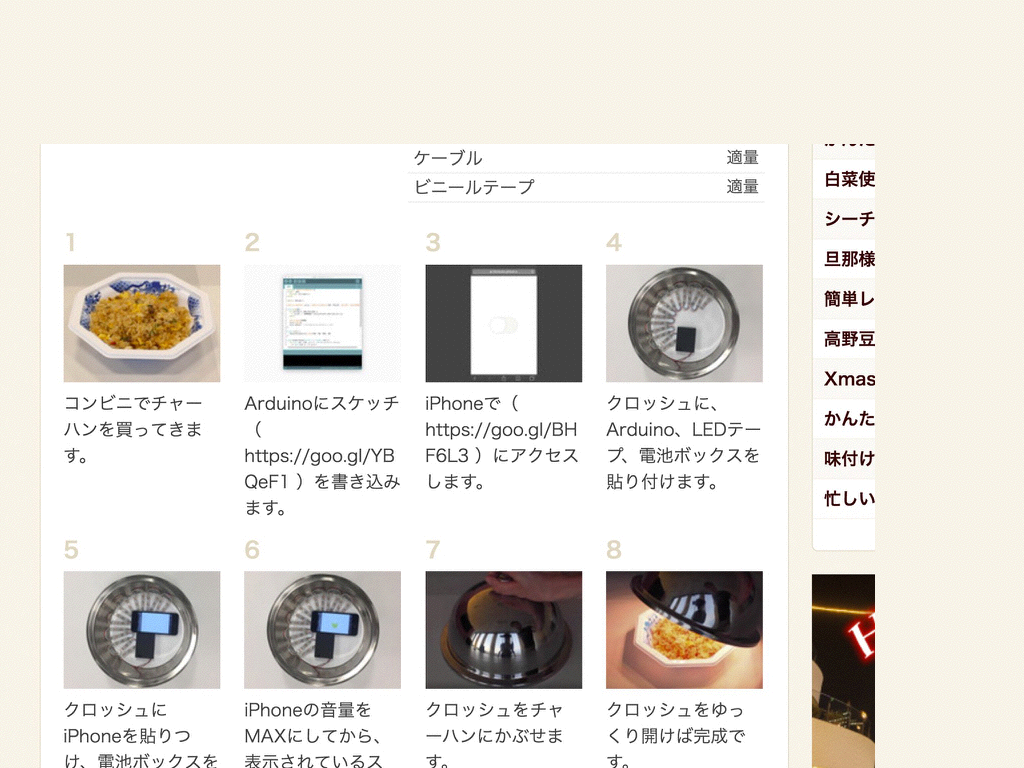Click the シーチ sidebar link

coord(848,219)
